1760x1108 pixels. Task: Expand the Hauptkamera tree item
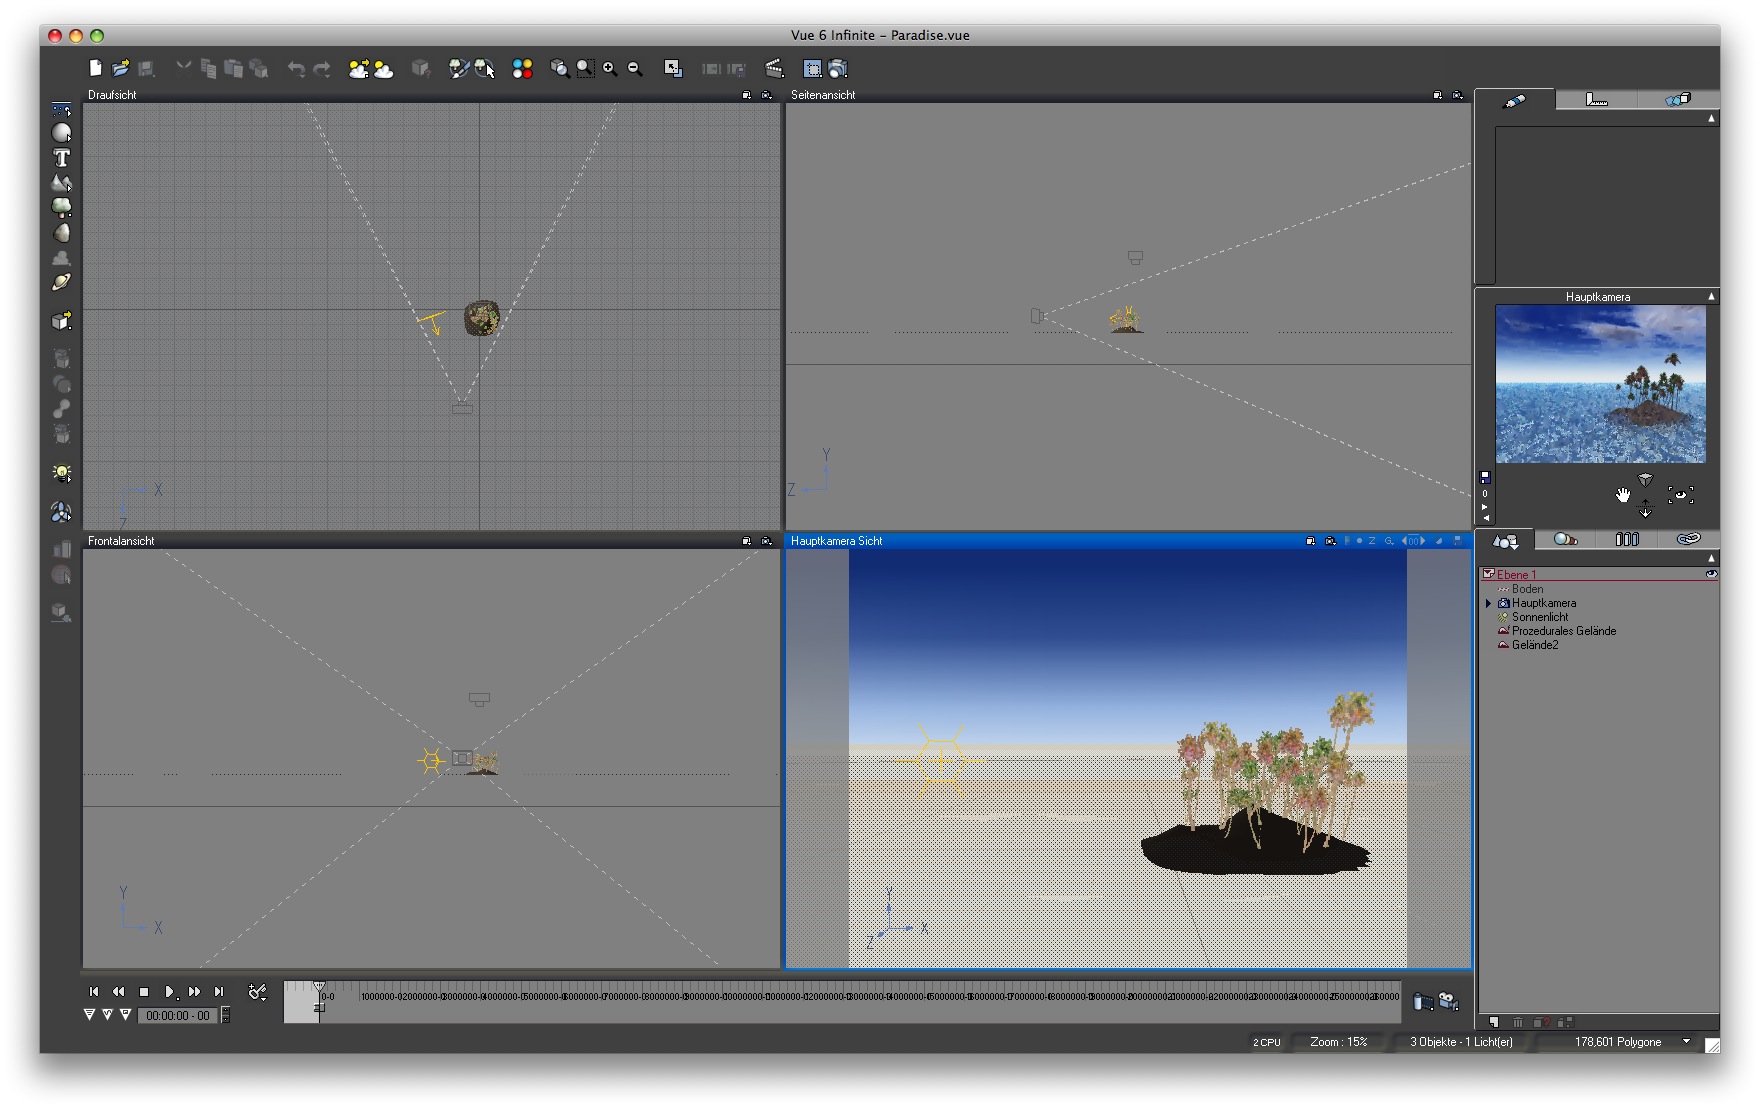(1489, 603)
